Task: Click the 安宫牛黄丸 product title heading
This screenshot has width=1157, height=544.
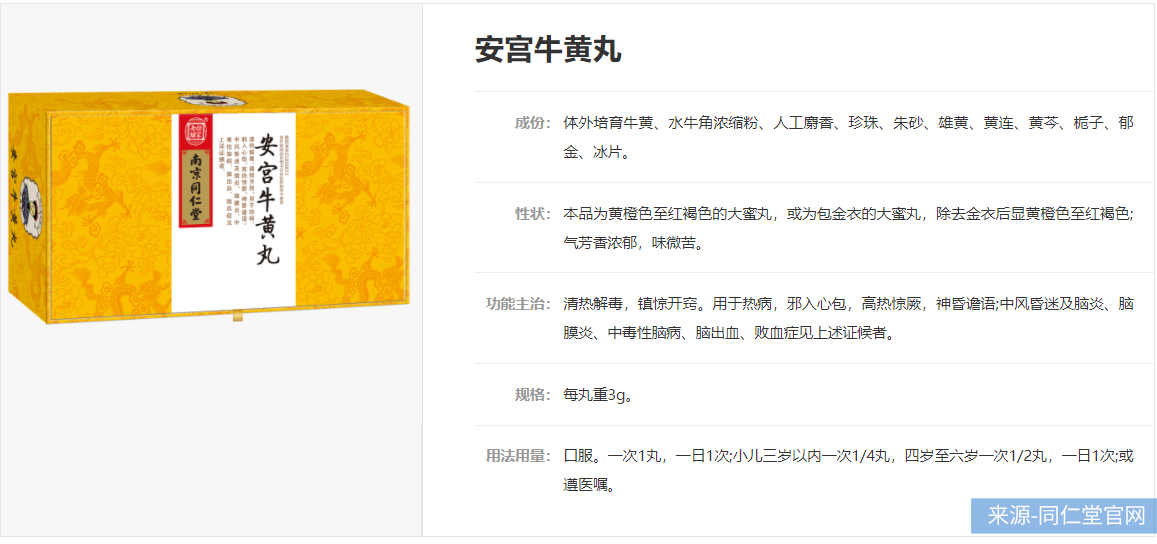Action: pyautogui.click(x=548, y=49)
